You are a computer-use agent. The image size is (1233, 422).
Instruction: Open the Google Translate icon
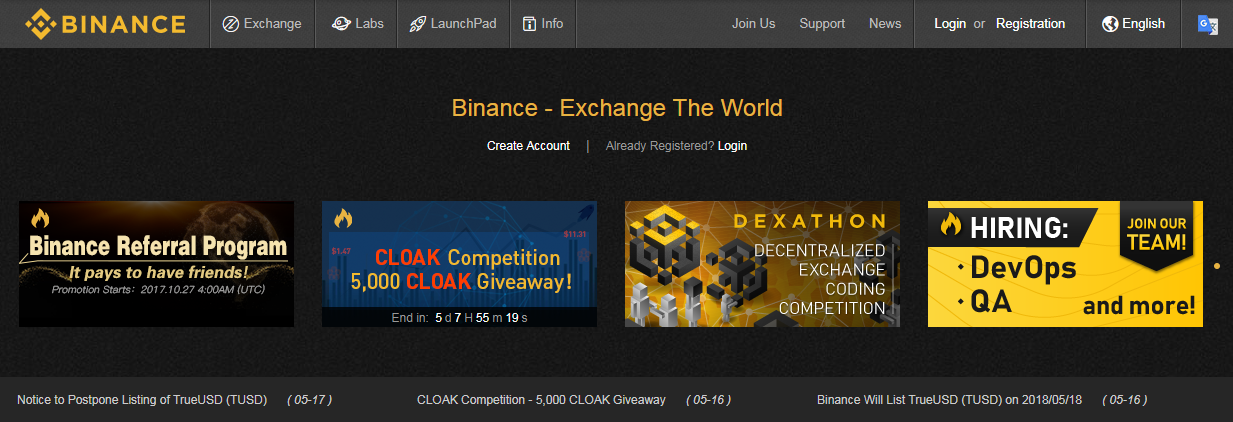[1208, 24]
